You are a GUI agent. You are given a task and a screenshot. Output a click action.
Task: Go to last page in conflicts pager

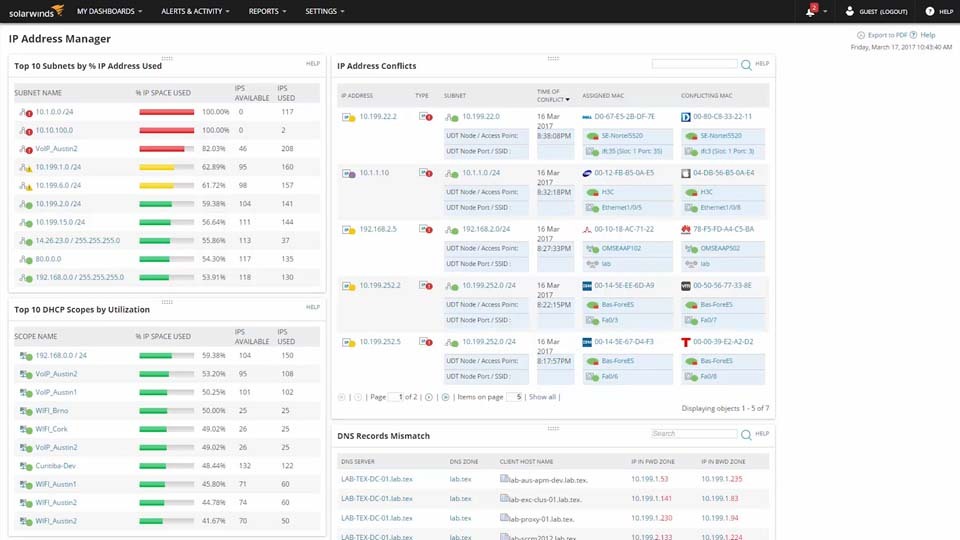pos(445,397)
